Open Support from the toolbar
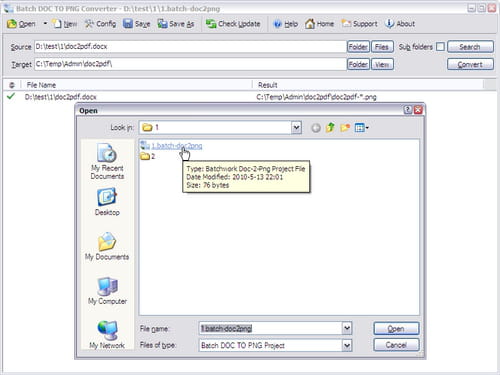Viewport: 500px width, 375px height. (359, 24)
